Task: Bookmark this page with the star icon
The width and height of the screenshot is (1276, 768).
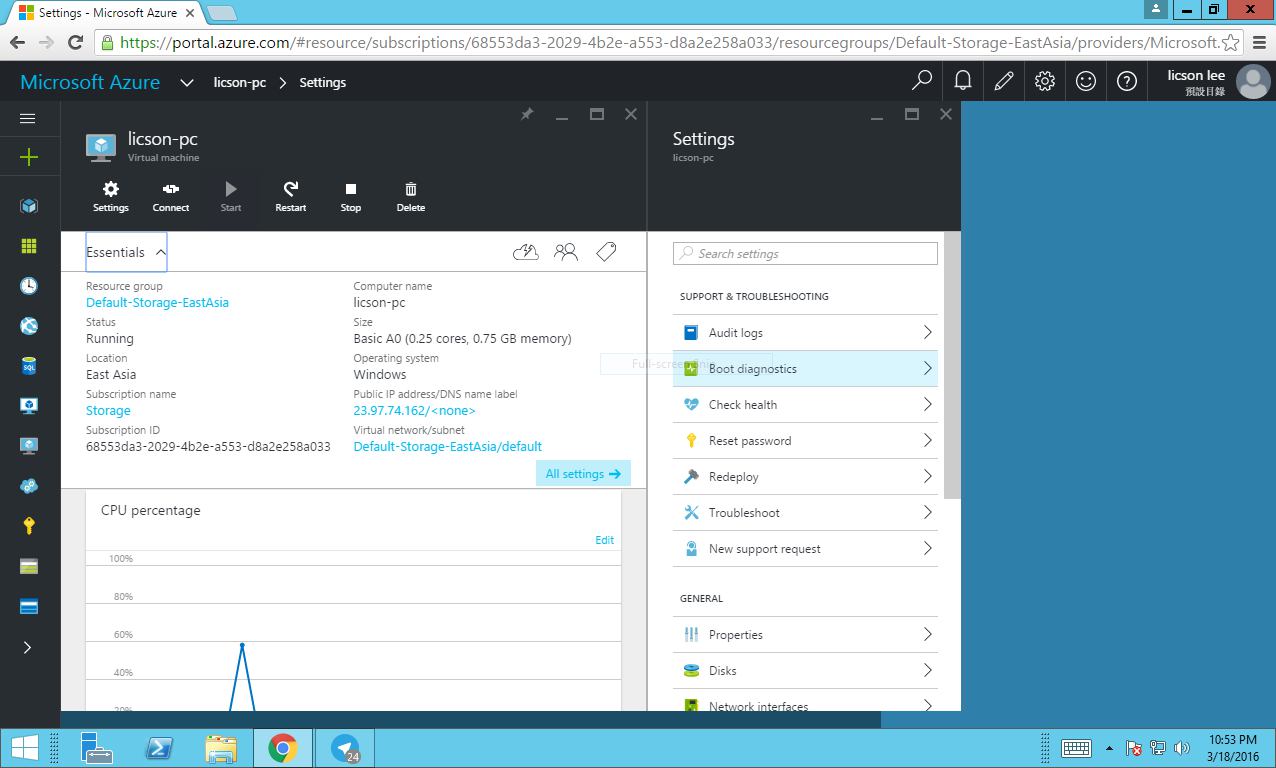Action: [1231, 42]
